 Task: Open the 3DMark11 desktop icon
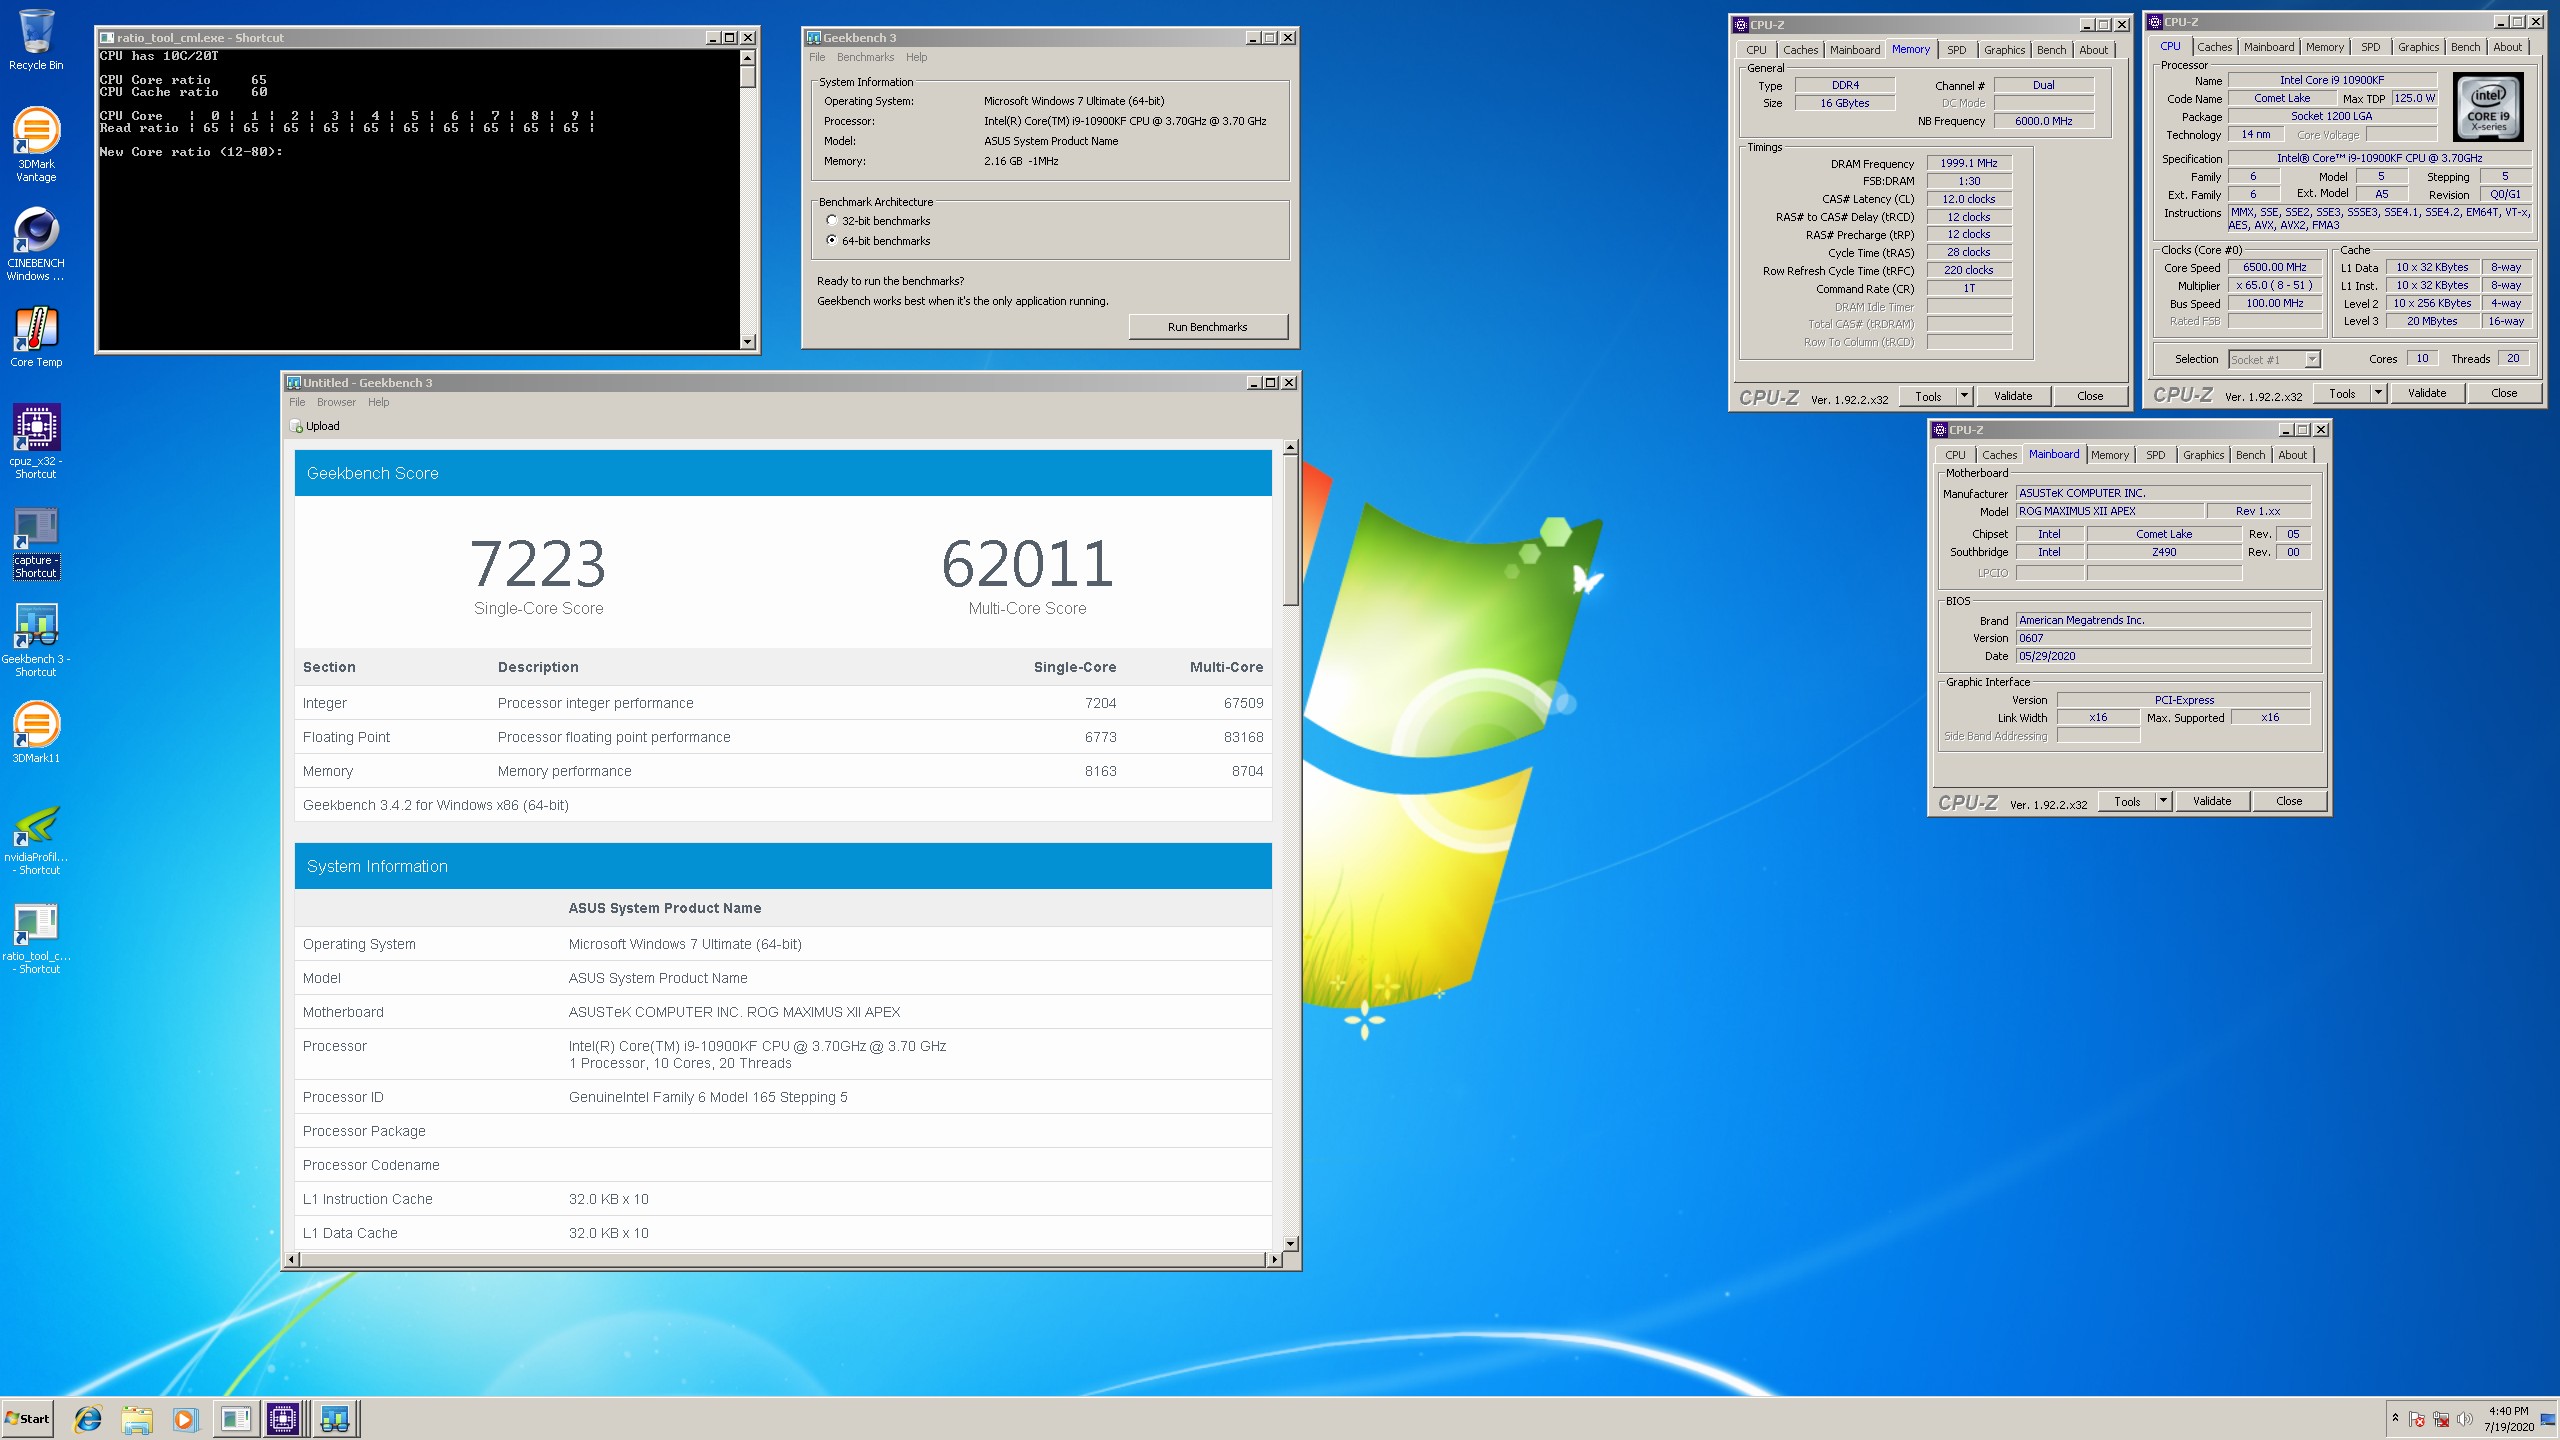pyautogui.click(x=36, y=732)
